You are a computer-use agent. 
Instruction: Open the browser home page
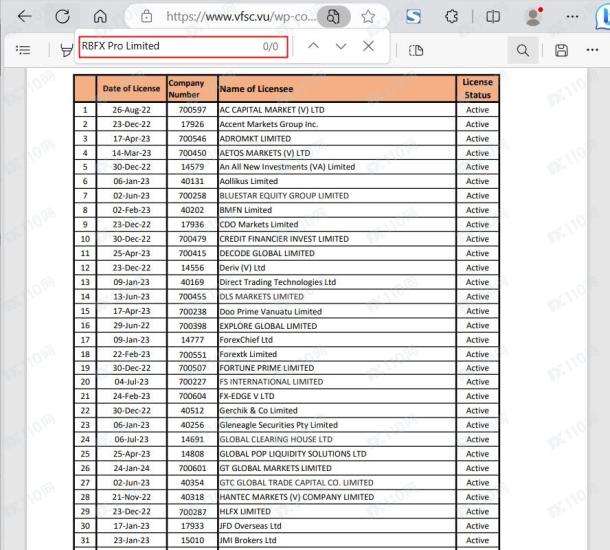[x=100, y=16]
